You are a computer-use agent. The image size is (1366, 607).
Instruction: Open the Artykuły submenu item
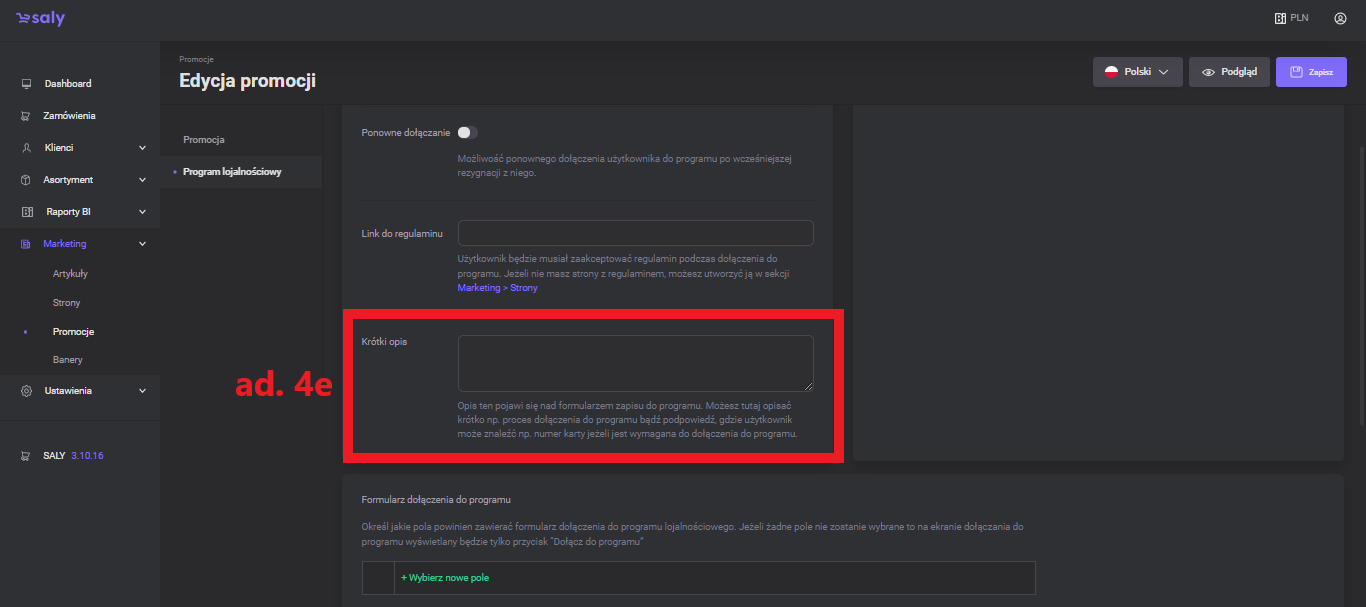70,273
